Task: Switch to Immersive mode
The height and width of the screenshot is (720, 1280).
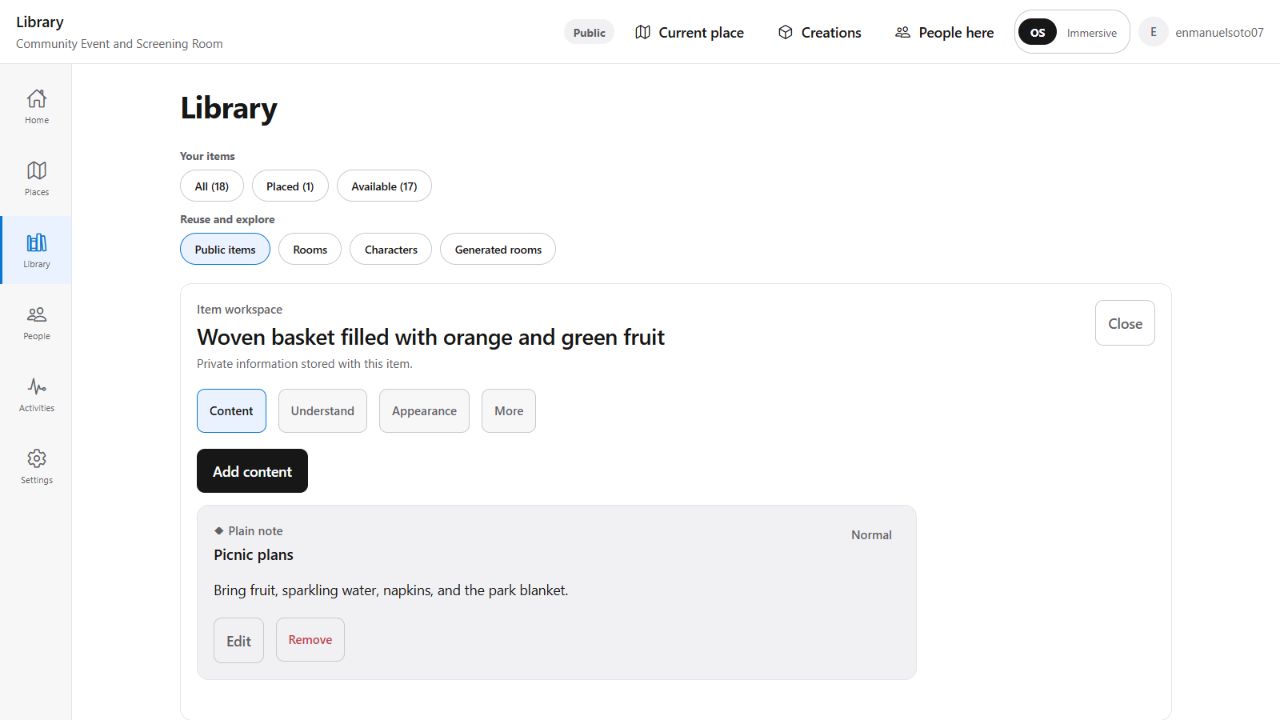Action: click(1091, 33)
